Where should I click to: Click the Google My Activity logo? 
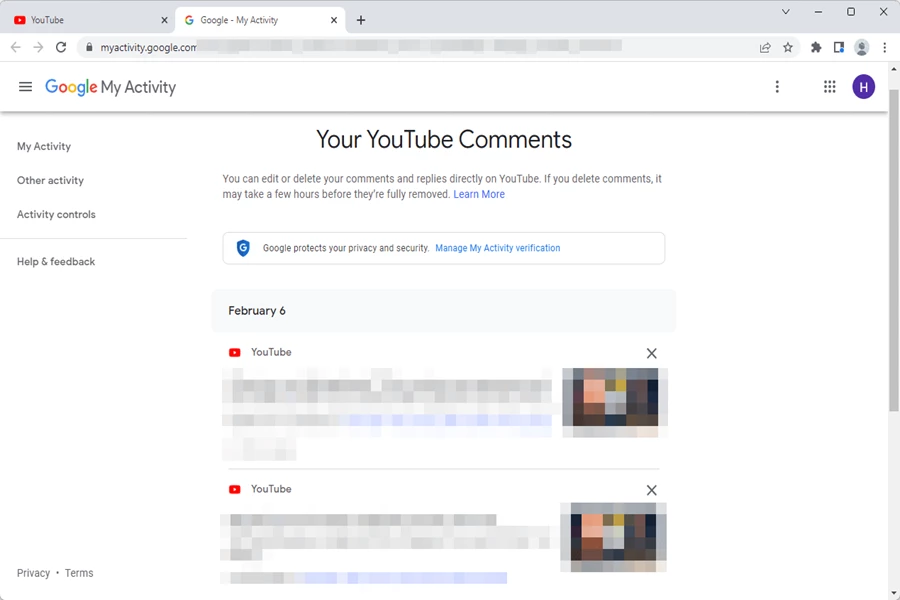click(x=110, y=87)
